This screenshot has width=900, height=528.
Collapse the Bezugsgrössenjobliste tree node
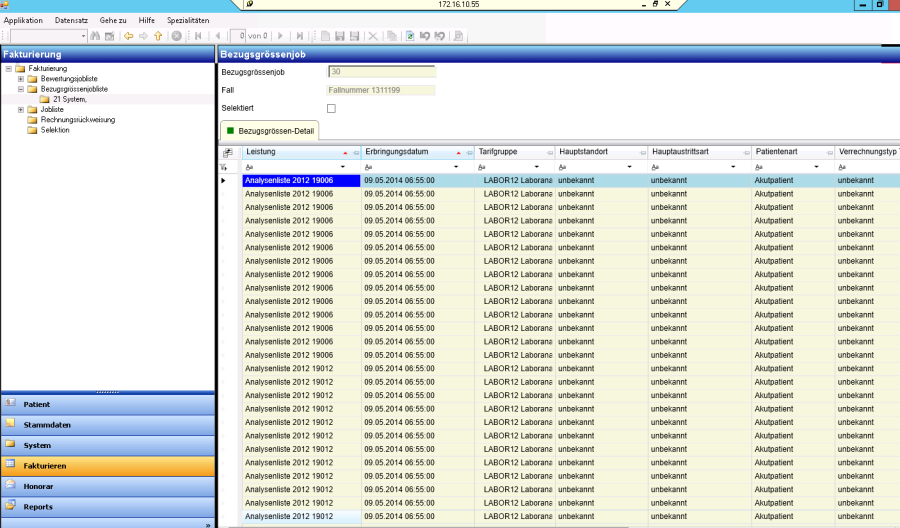pos(21,89)
